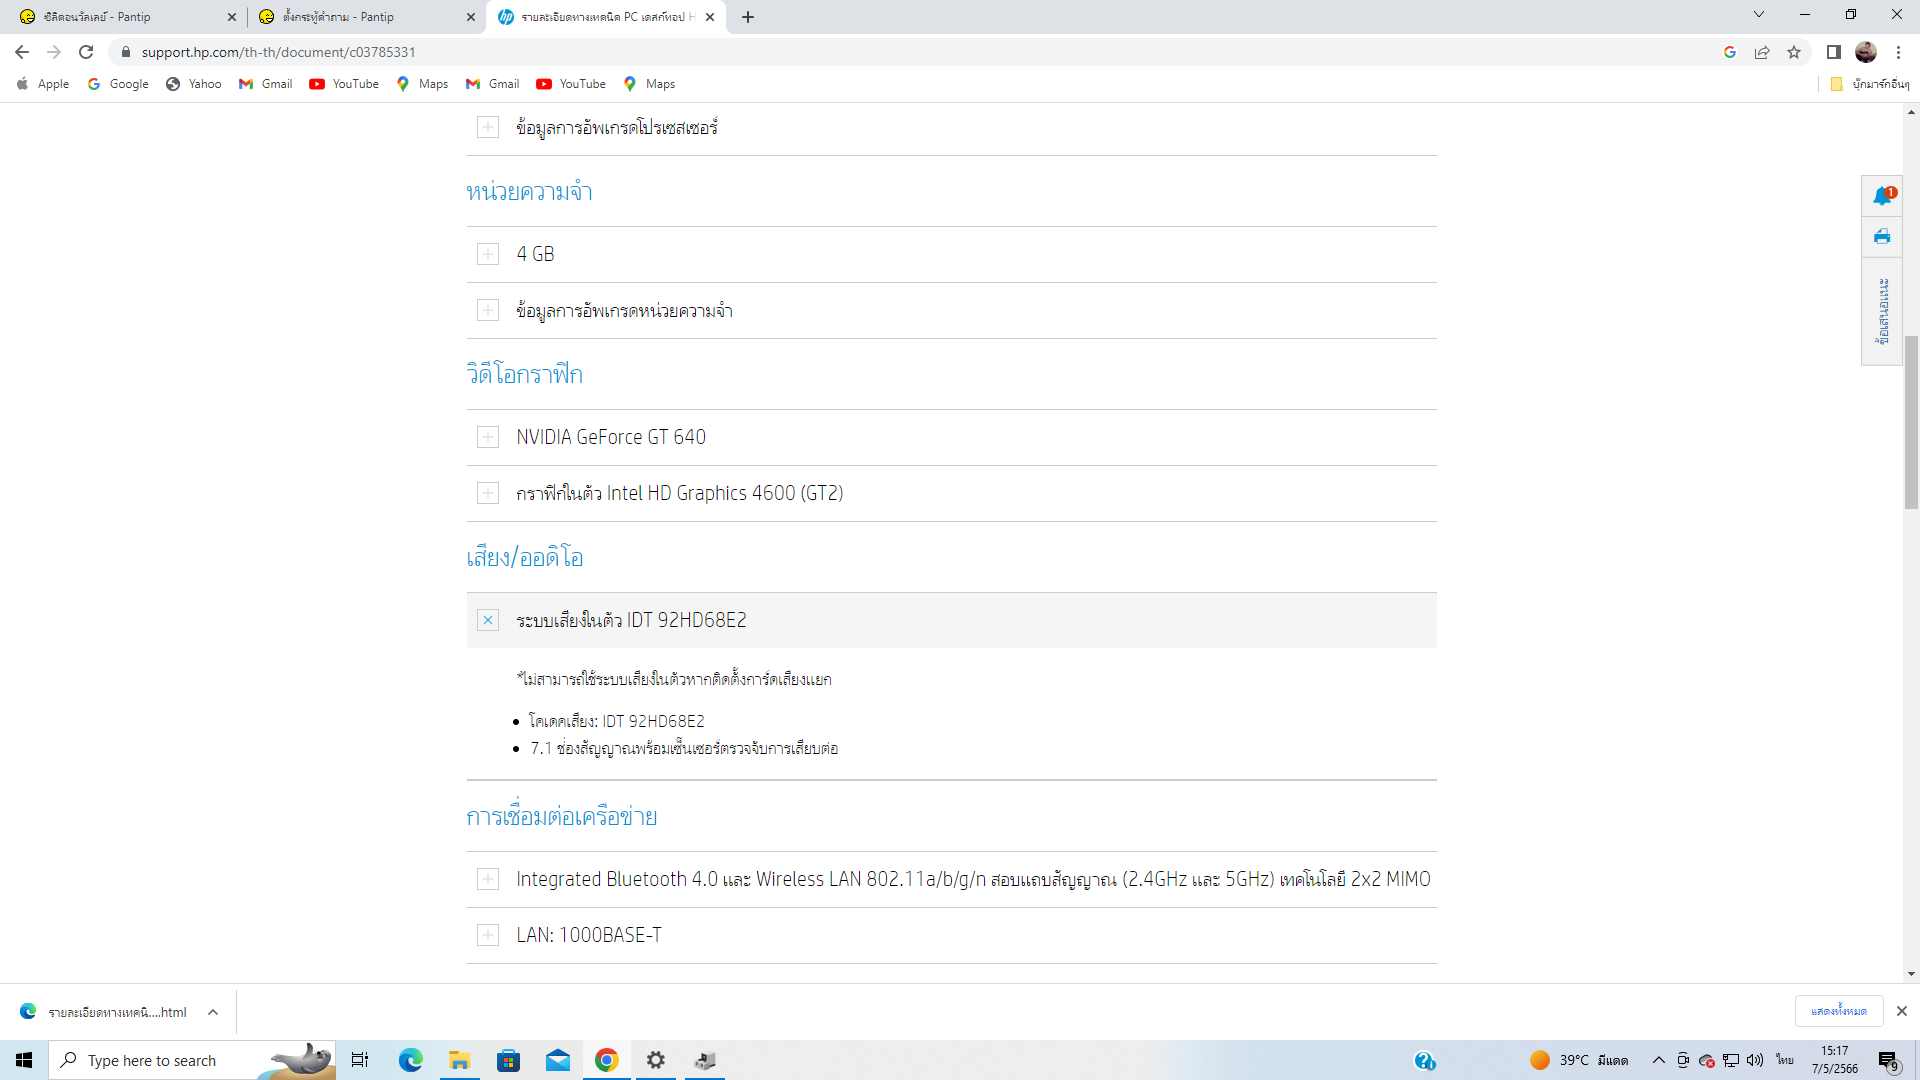The image size is (1920, 1080).
Task: Open the Yahoo bookmark
Action: pos(194,84)
